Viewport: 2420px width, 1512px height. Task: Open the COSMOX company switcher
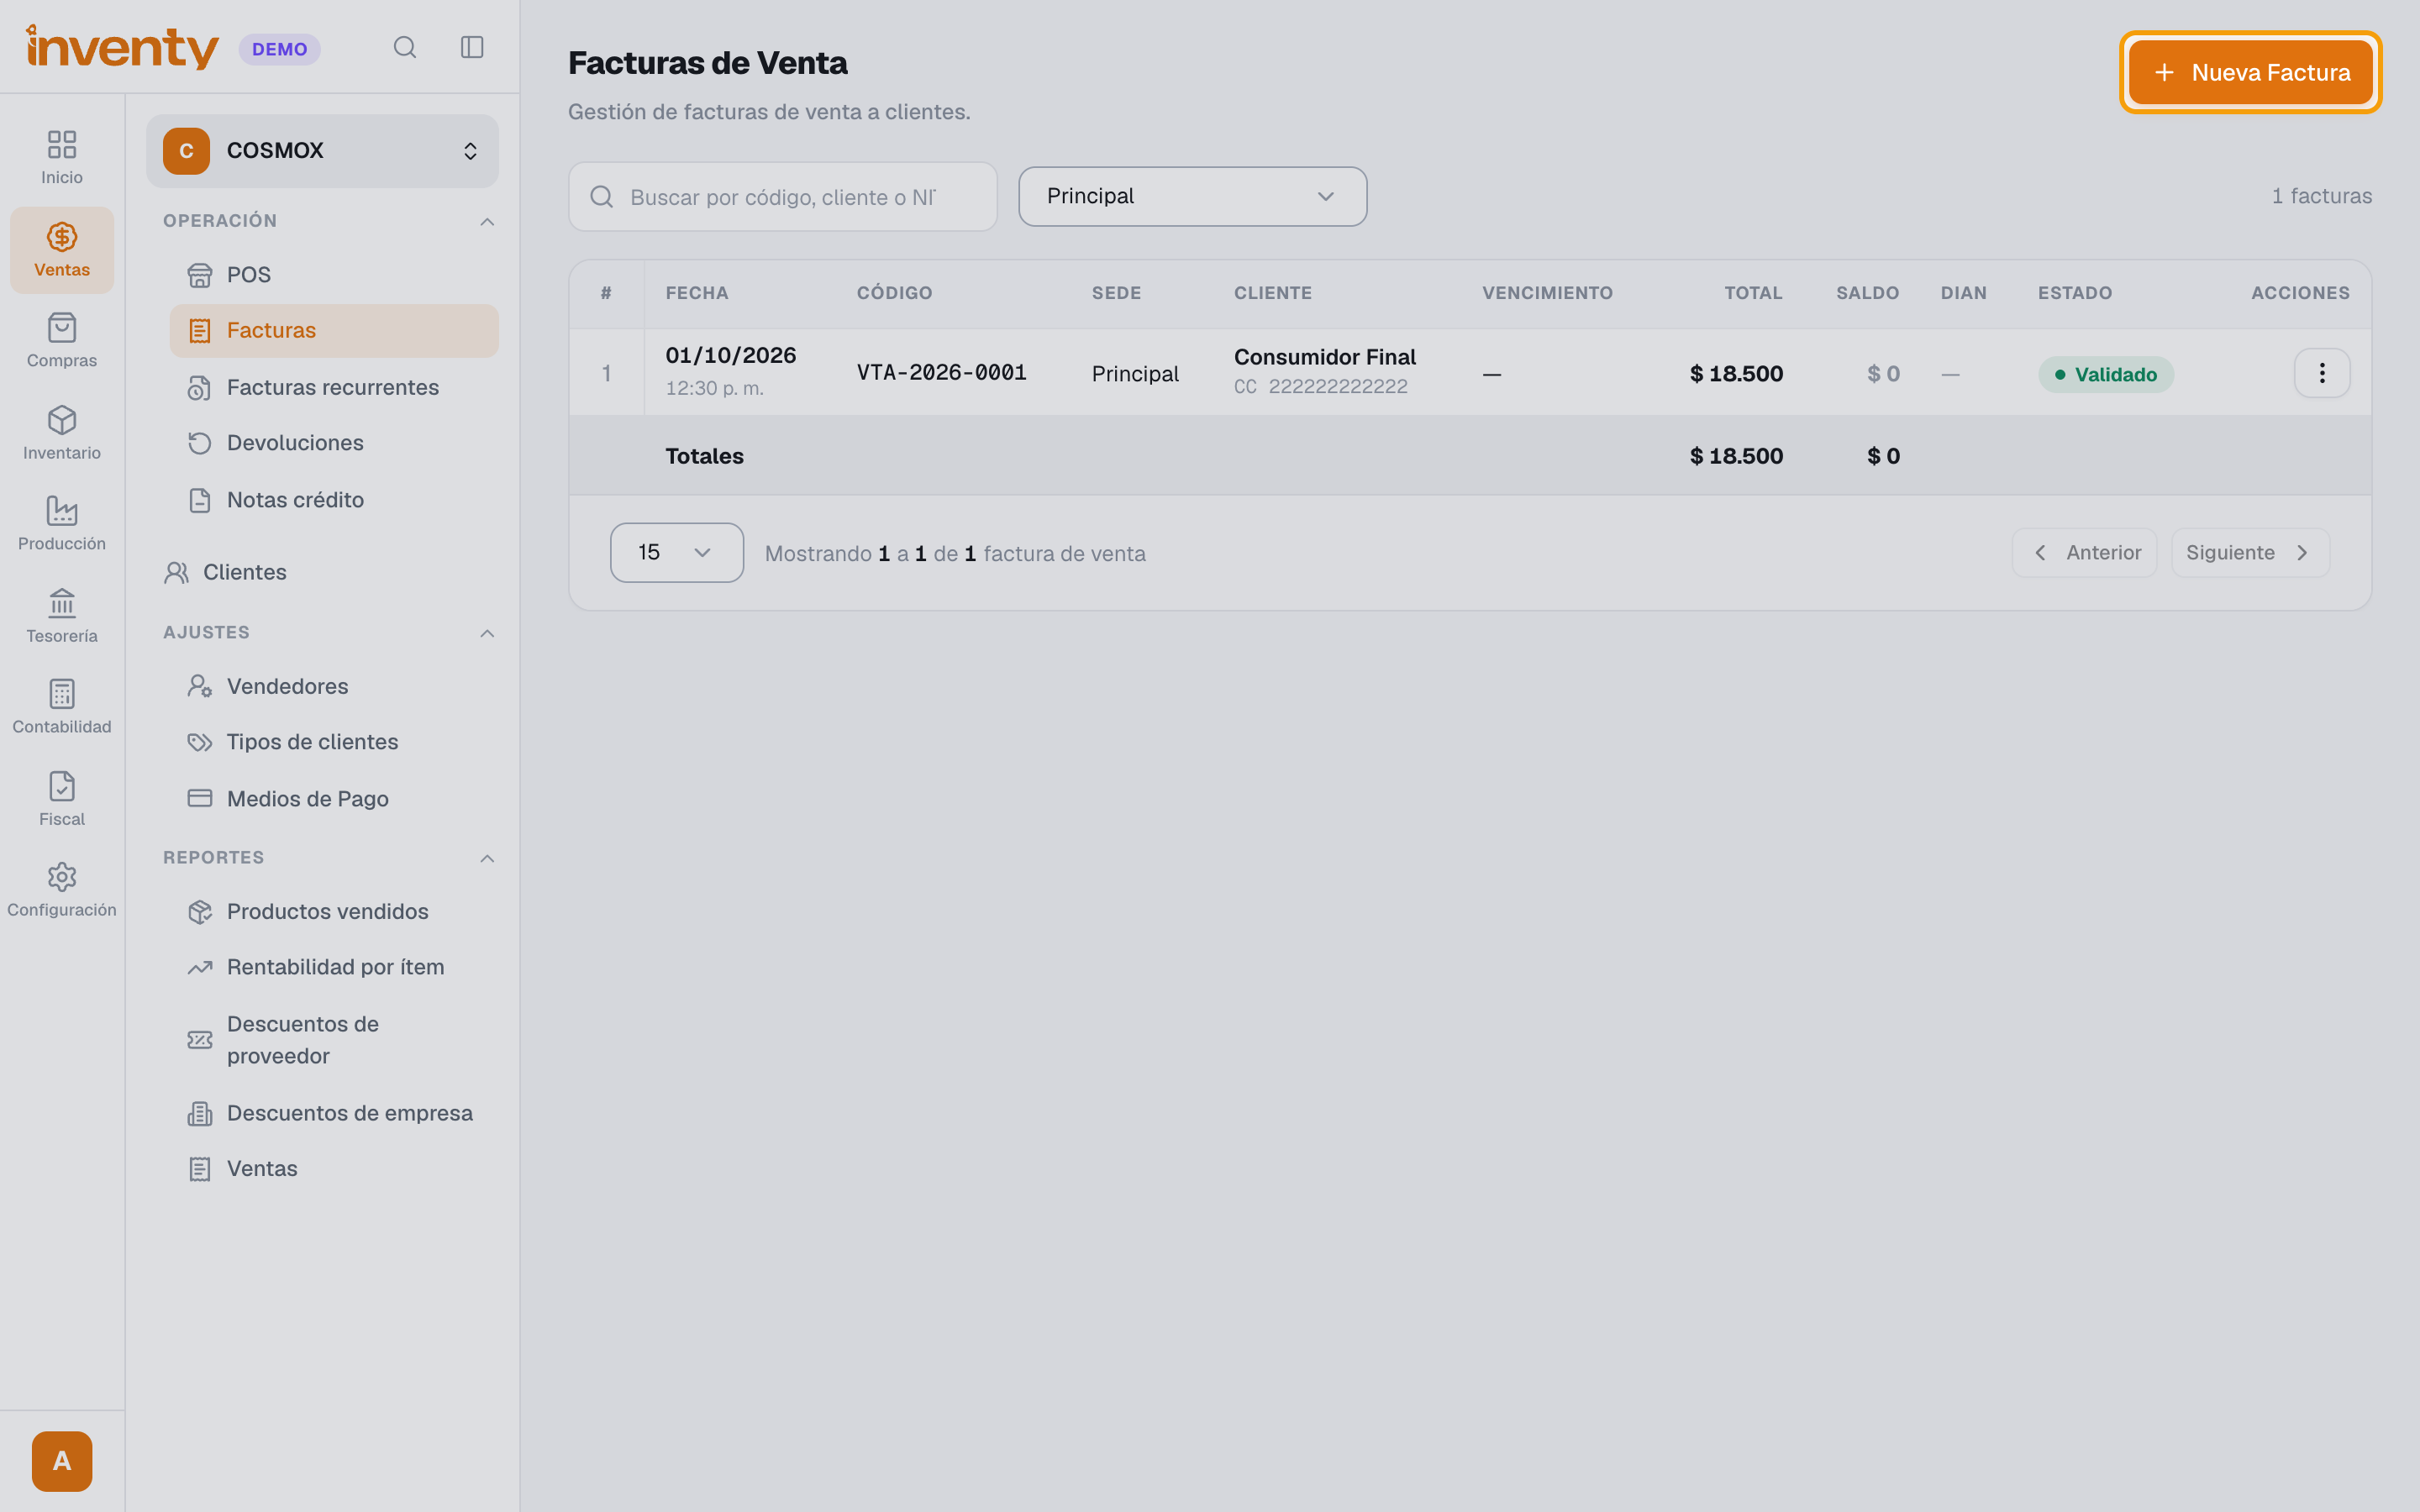pos(322,151)
